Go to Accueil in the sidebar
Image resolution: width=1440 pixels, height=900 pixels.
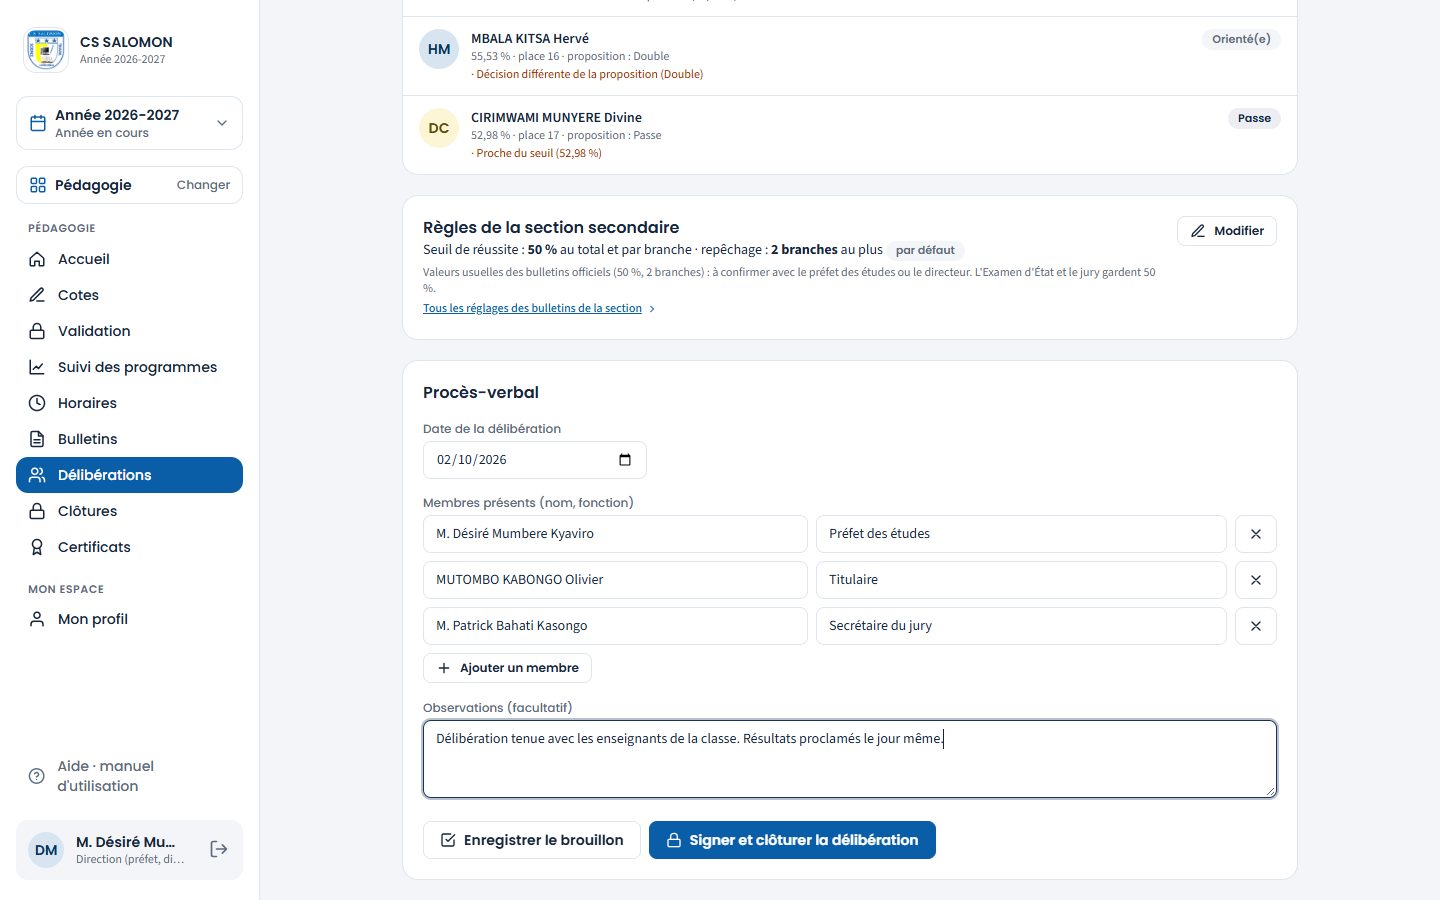[129, 259]
